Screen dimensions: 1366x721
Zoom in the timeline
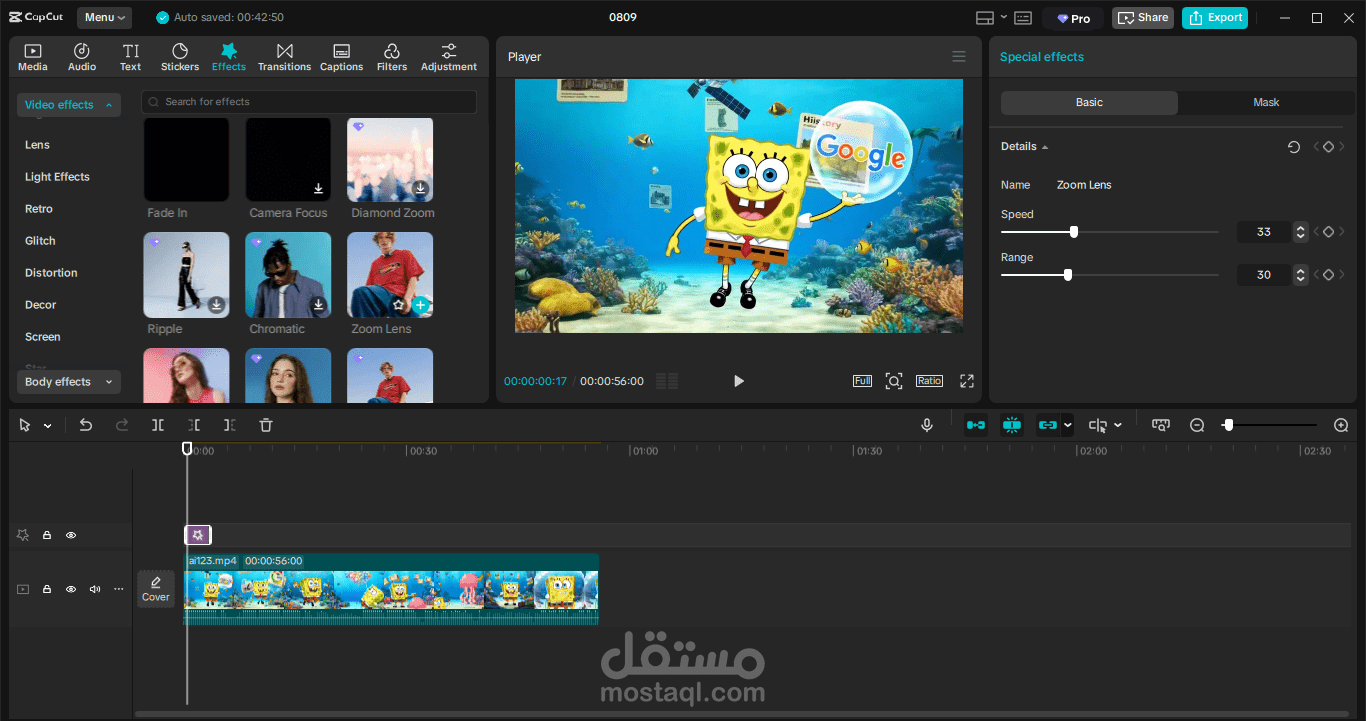point(1341,425)
